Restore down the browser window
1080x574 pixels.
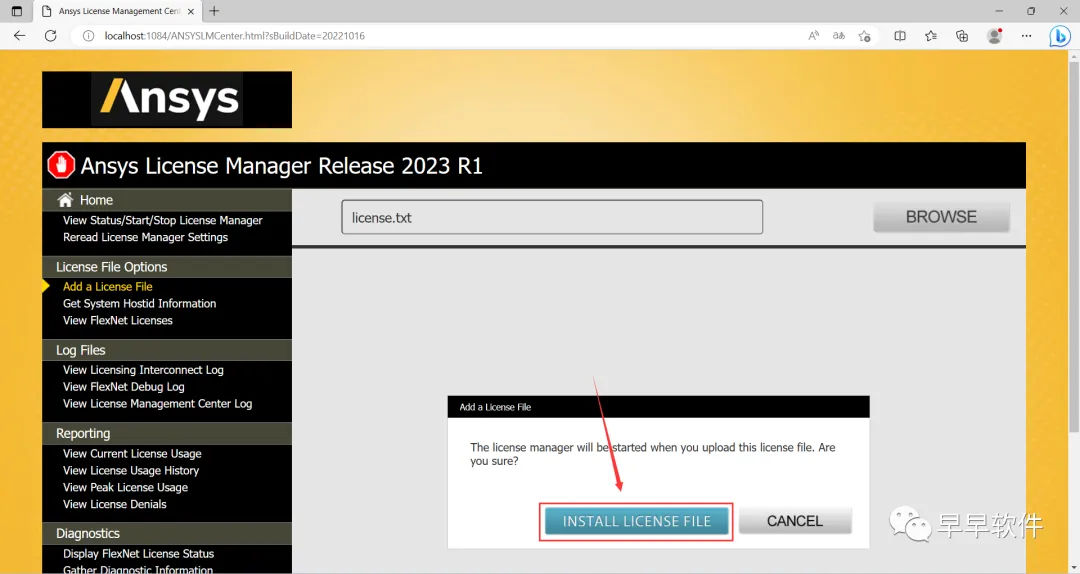click(1031, 11)
